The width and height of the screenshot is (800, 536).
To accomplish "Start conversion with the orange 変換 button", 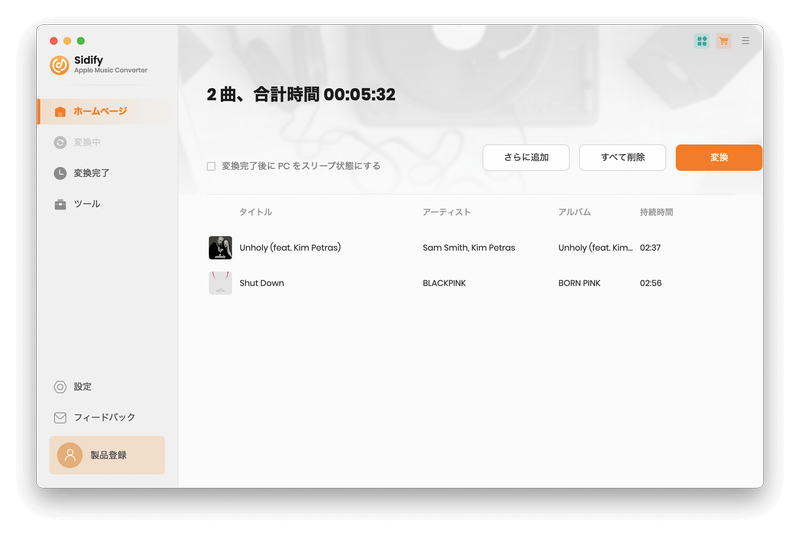I will click(x=719, y=158).
